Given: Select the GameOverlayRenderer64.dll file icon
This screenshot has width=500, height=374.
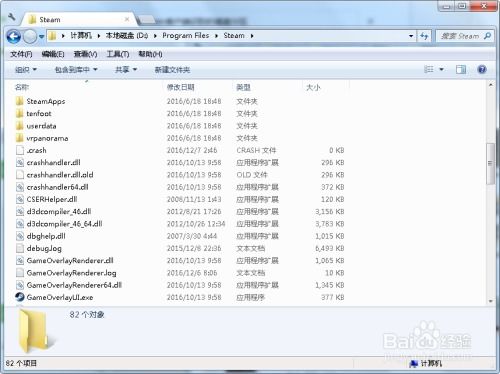Looking at the screenshot, I should click(x=20, y=285).
